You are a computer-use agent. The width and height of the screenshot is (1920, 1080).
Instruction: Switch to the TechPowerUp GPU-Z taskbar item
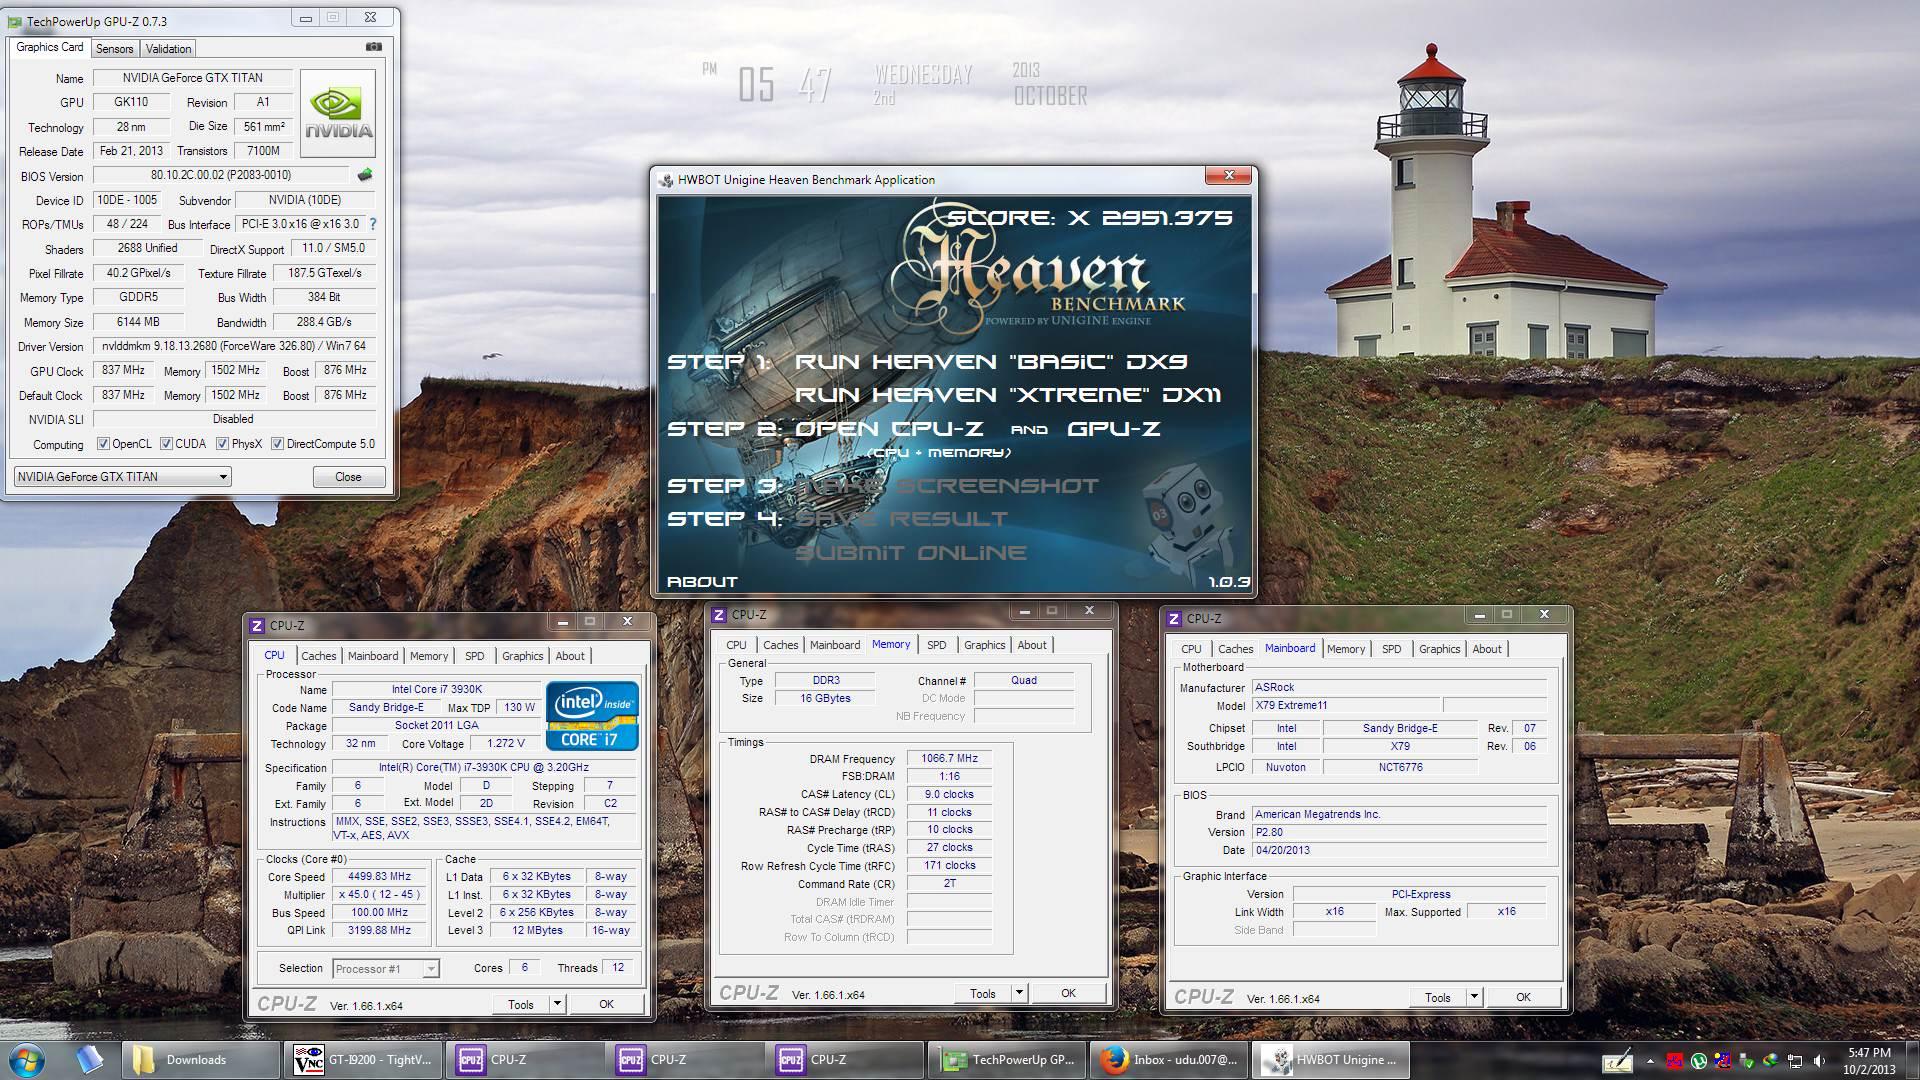coord(1007,1060)
